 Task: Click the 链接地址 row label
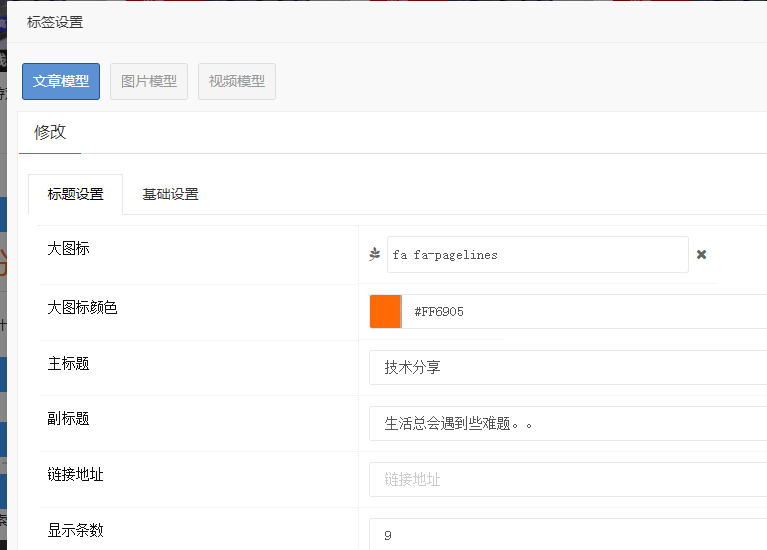75,474
